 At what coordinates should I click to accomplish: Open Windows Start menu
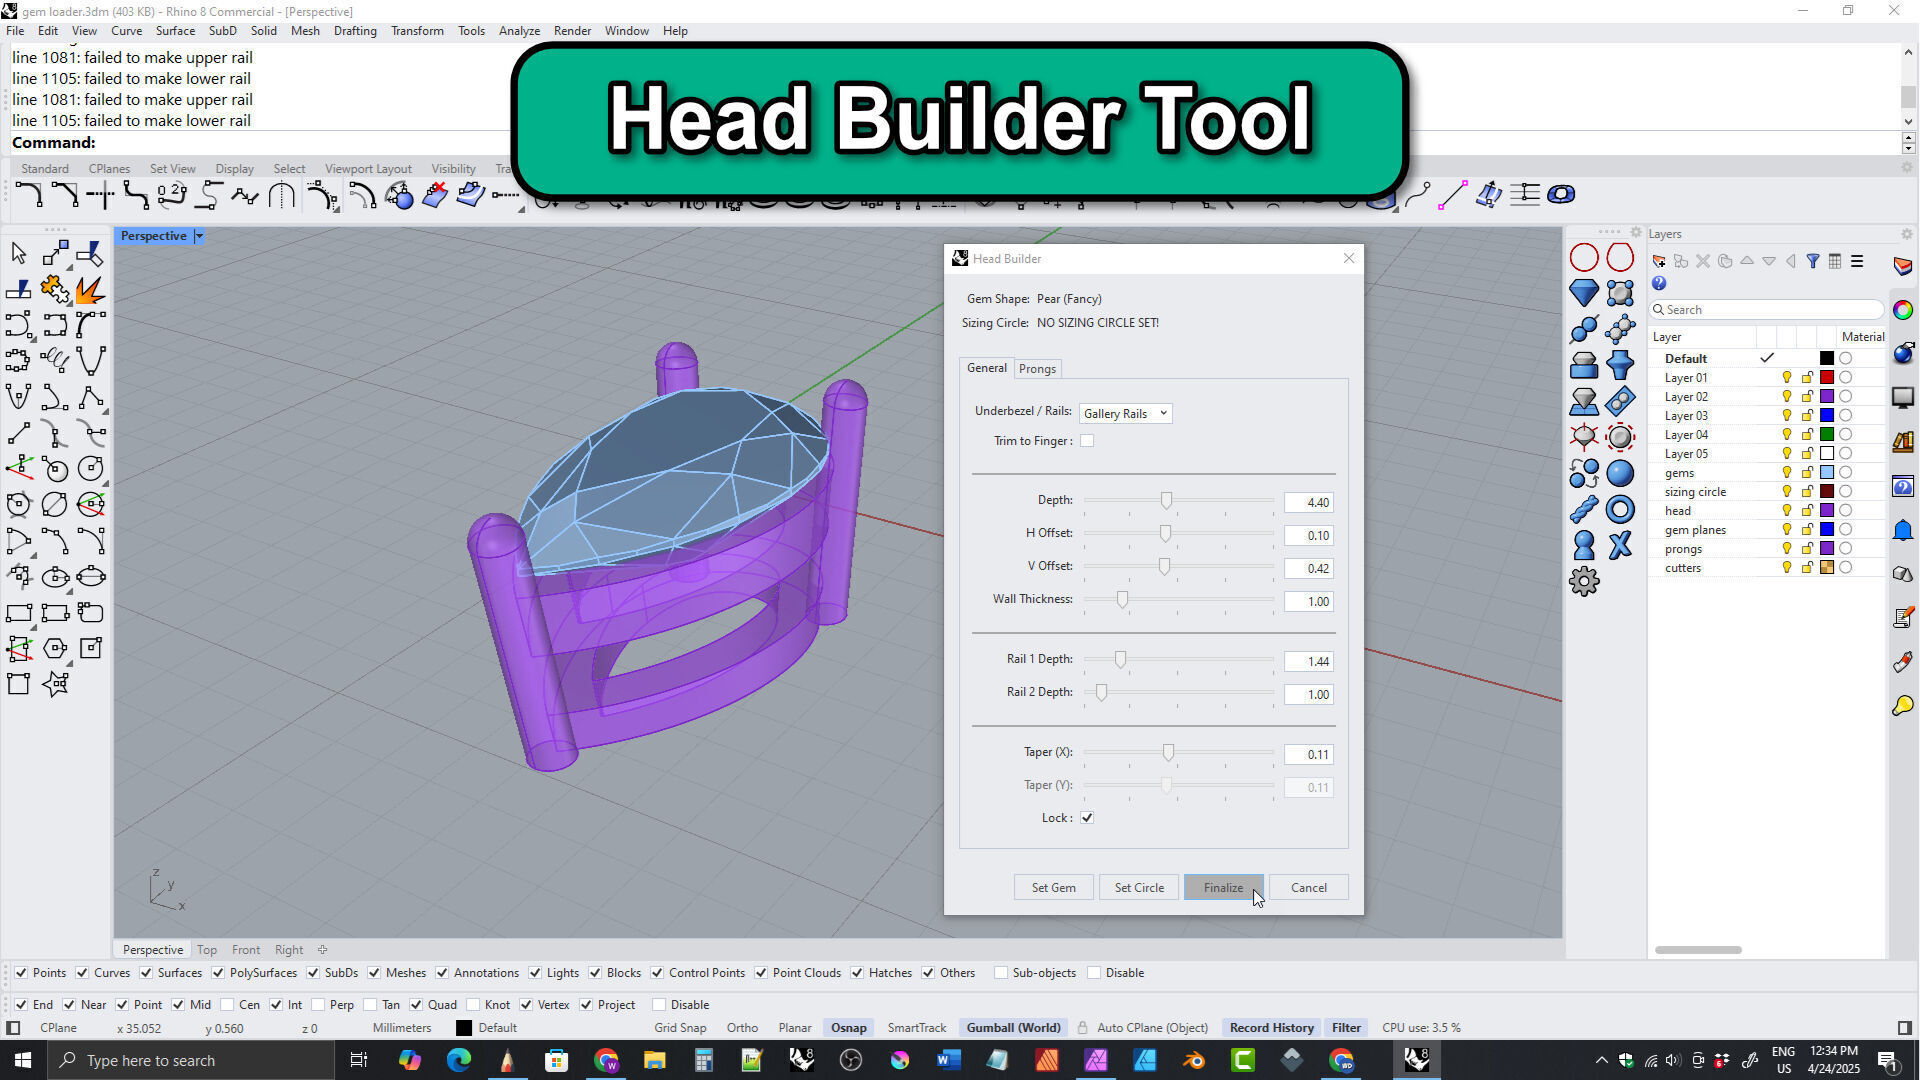click(23, 1060)
